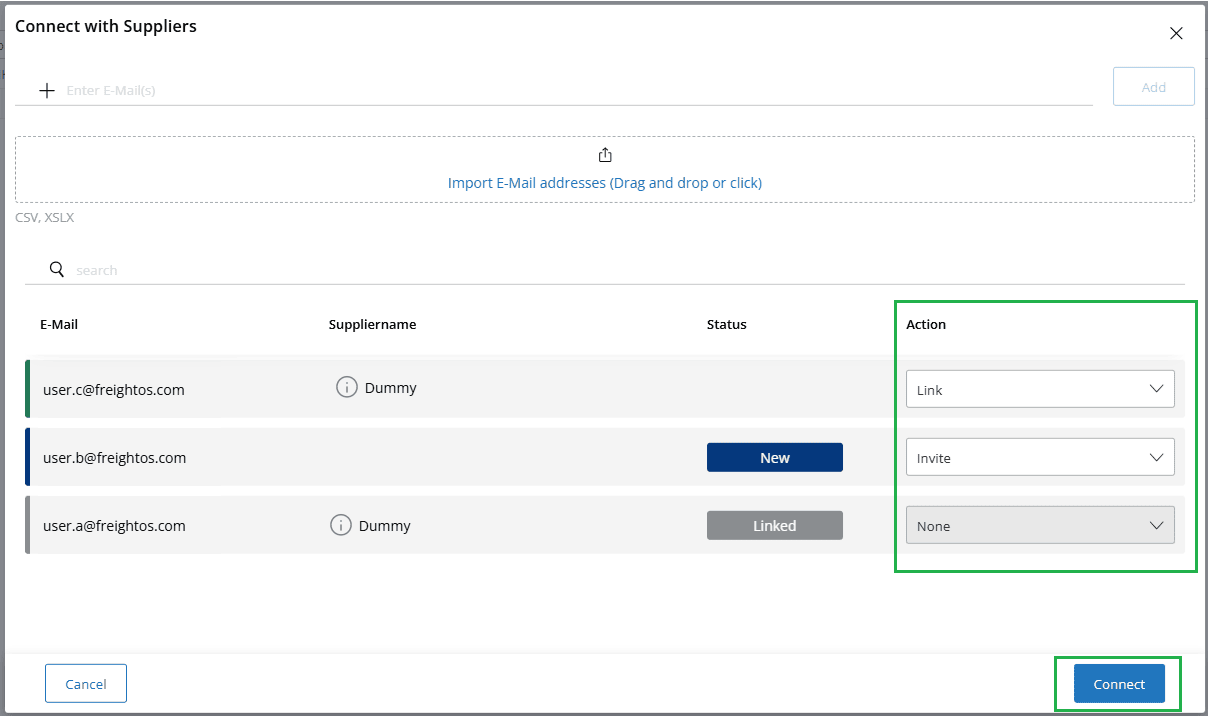Click the Suppliername column header
Image resolution: width=1208 pixels, height=716 pixels.
click(372, 324)
